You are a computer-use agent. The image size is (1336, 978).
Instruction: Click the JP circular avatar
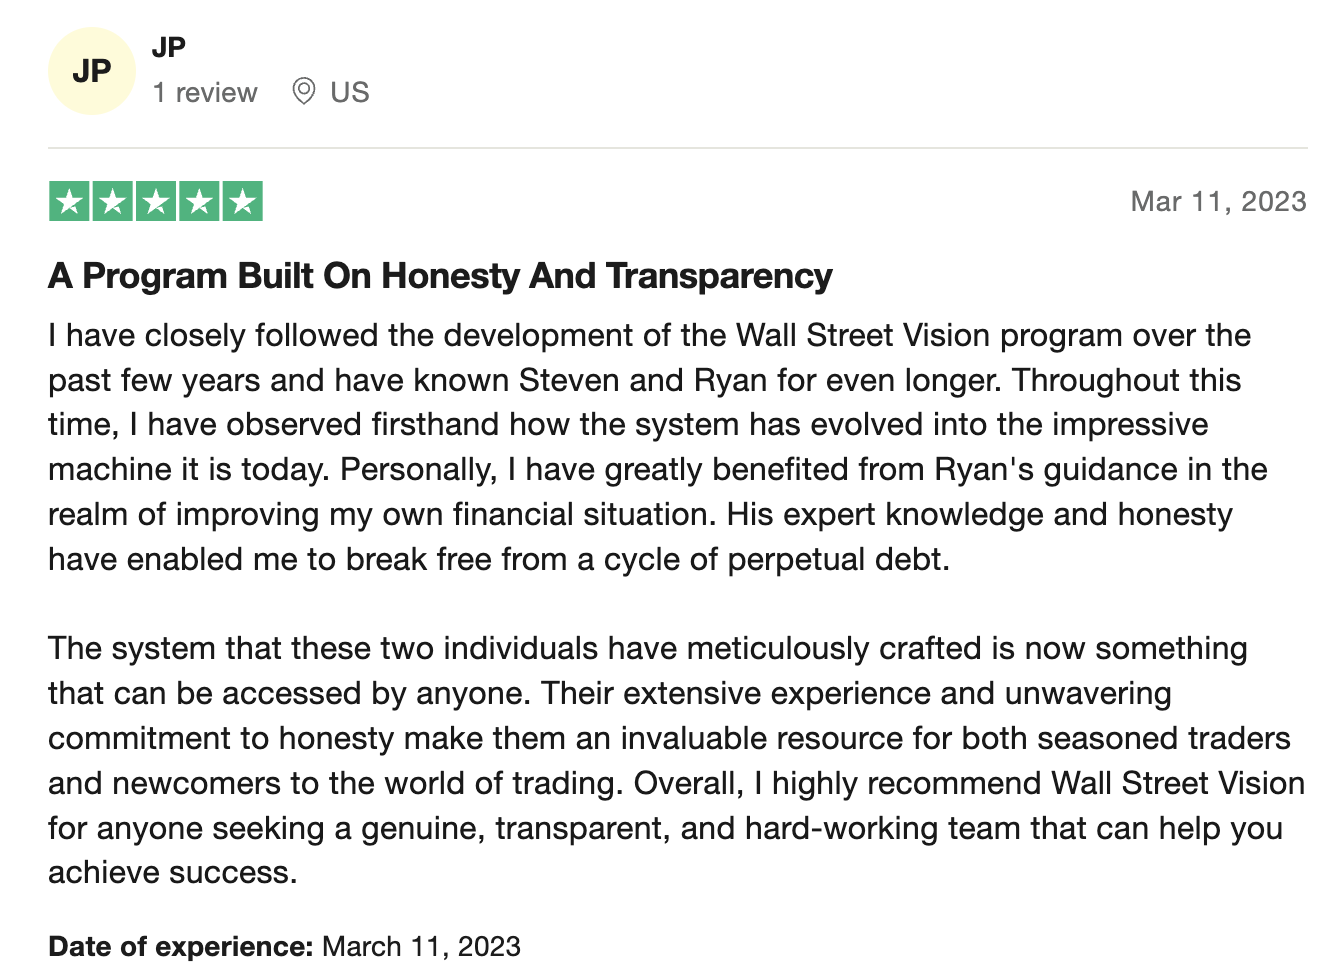92,71
